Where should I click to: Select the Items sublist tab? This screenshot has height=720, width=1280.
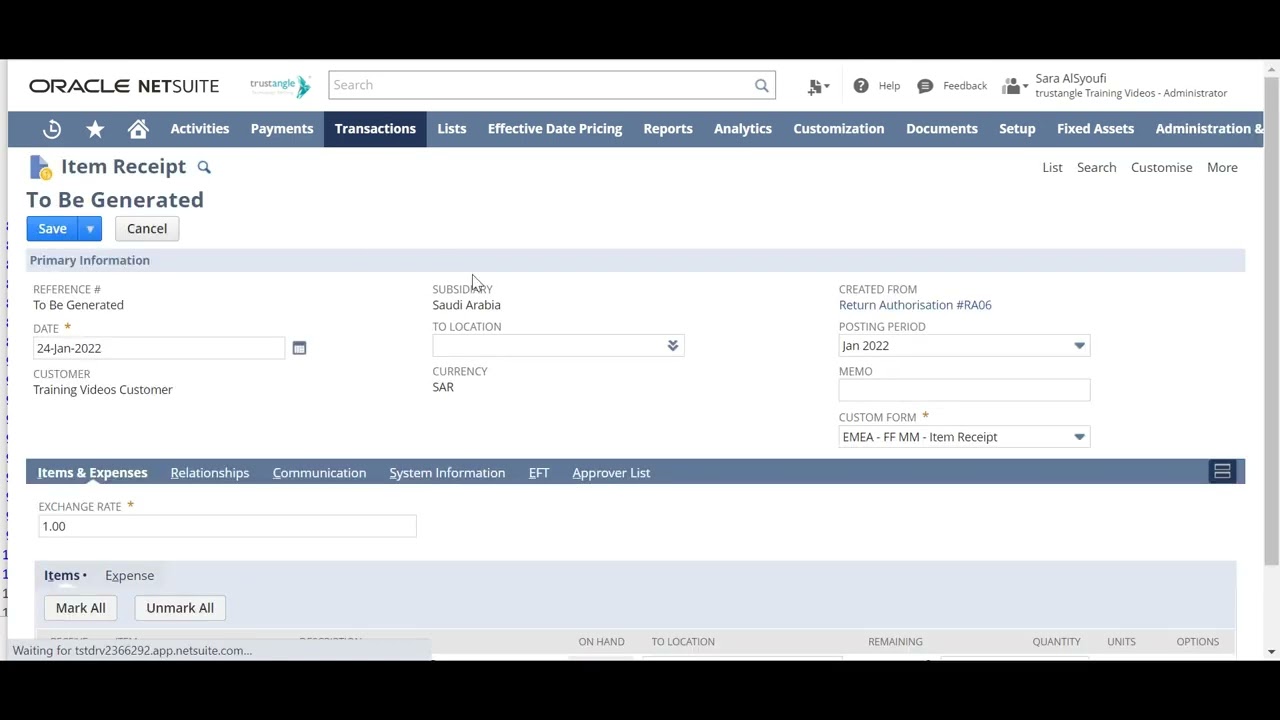[64, 576]
